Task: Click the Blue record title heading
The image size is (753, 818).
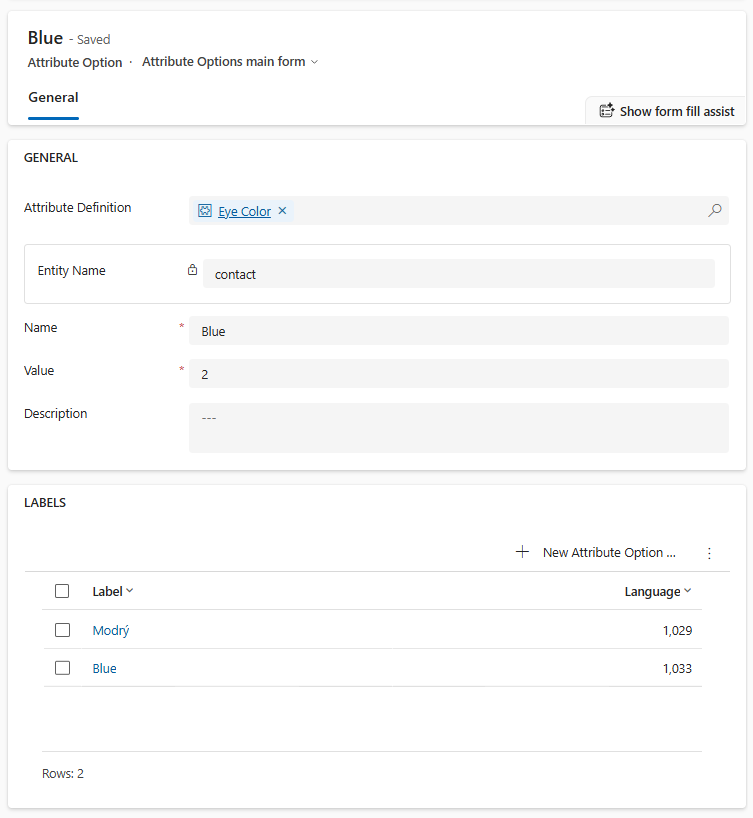Action: click(x=45, y=38)
